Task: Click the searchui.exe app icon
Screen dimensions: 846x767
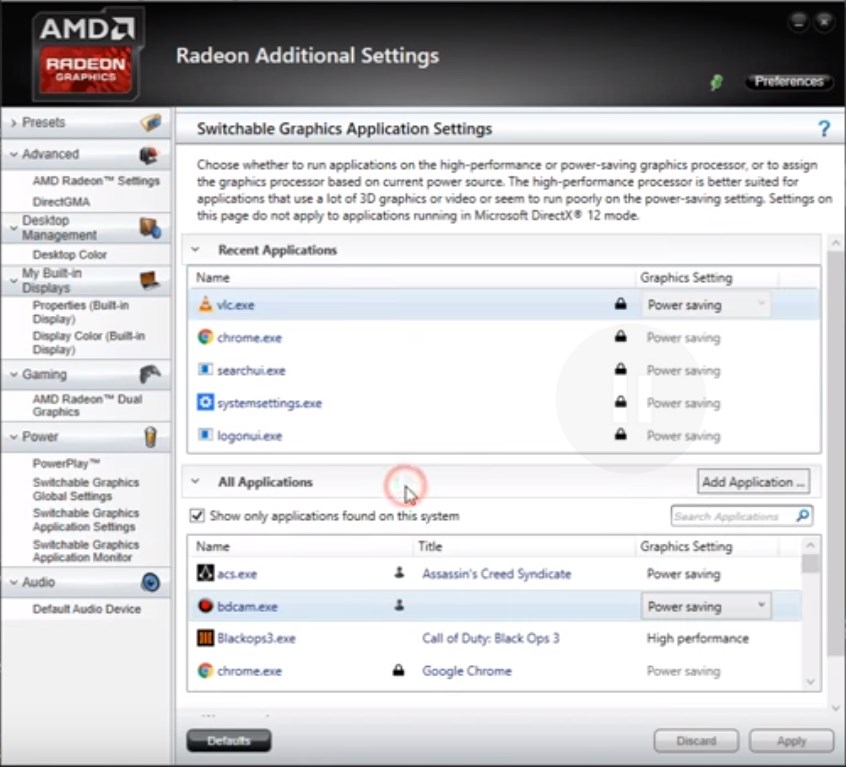Action: tap(205, 369)
